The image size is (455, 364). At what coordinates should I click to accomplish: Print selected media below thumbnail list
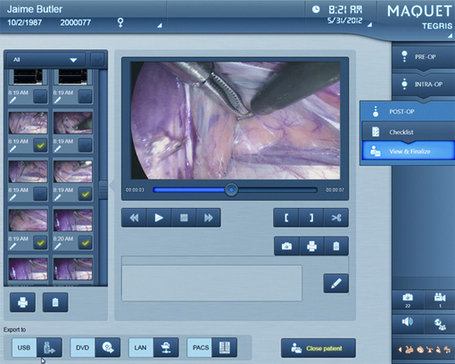[x=23, y=302]
